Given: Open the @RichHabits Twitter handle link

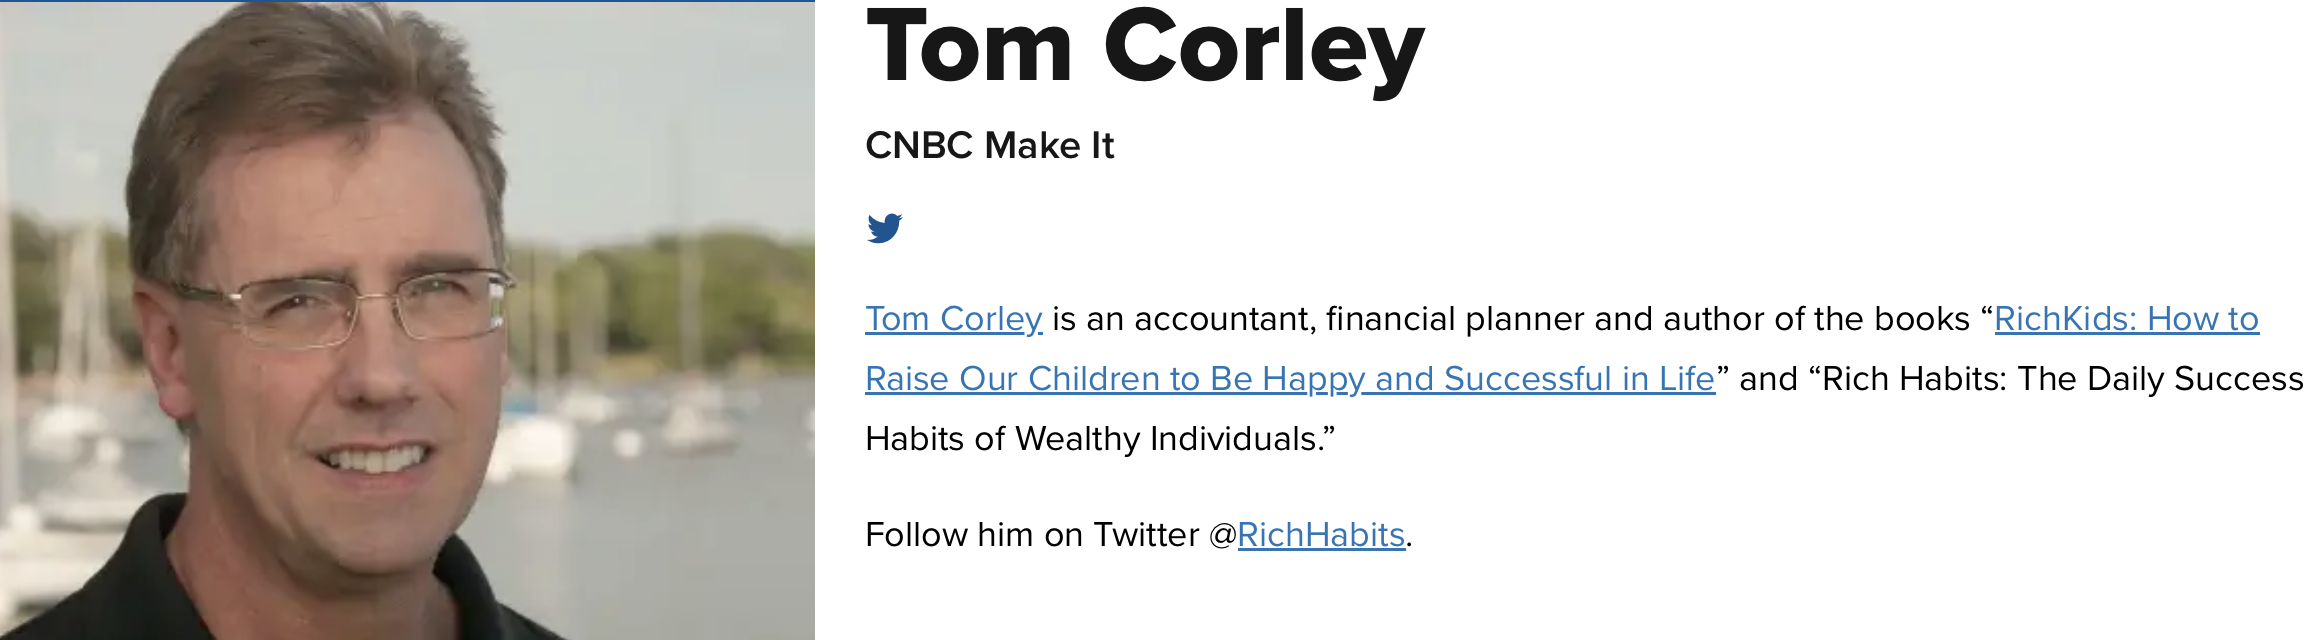Looking at the screenshot, I should (x=1321, y=535).
